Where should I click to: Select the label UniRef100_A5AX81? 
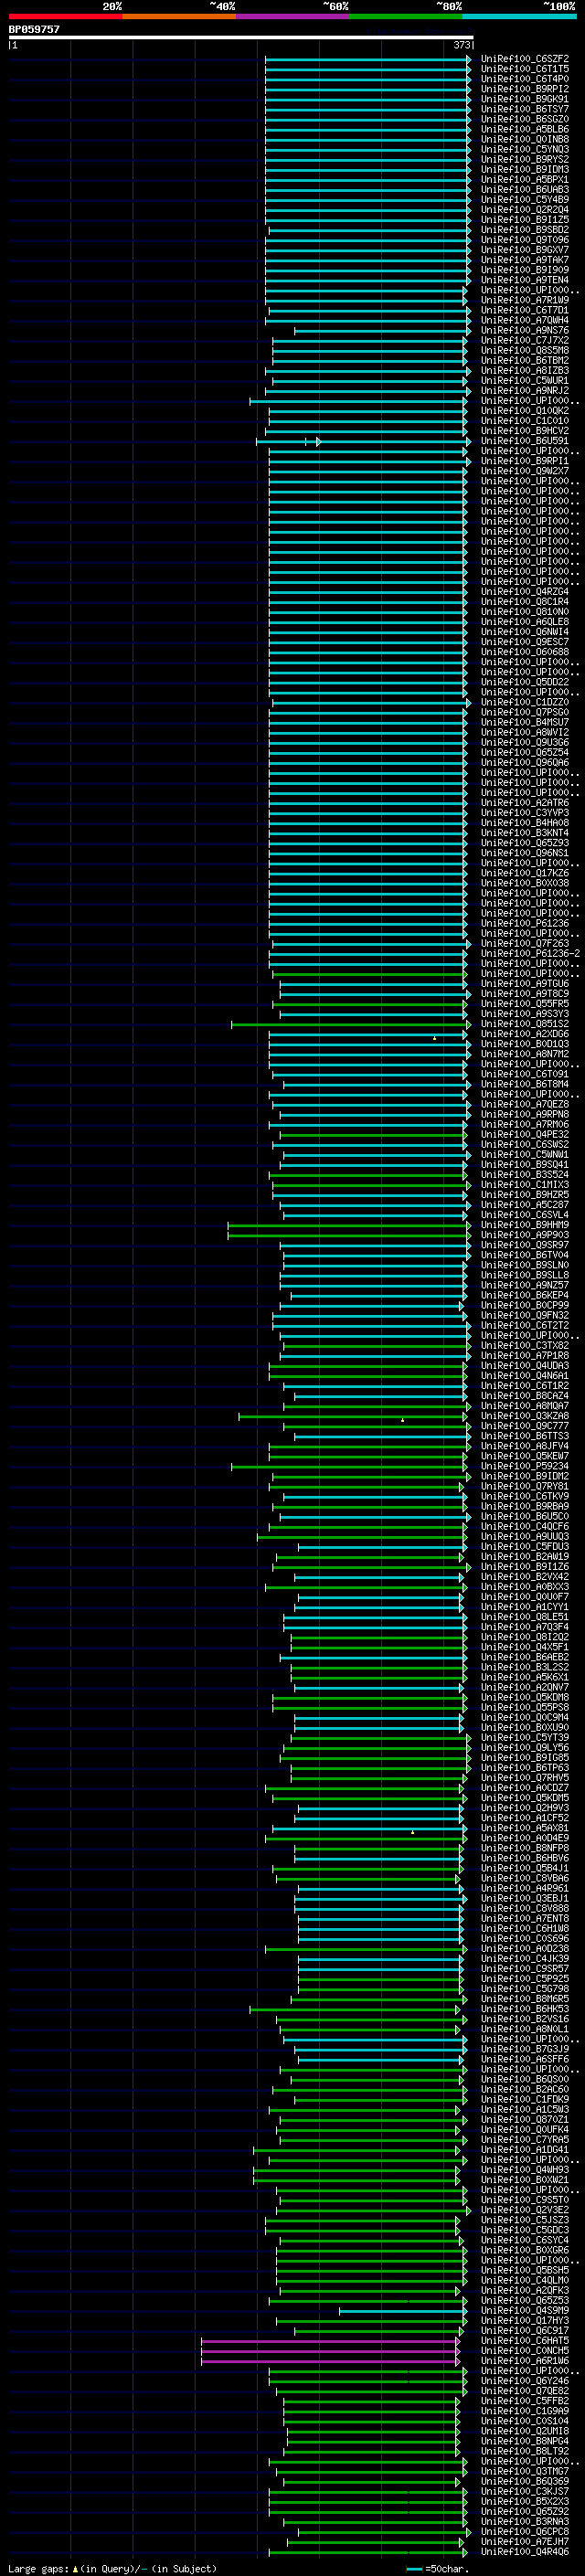(525, 1828)
